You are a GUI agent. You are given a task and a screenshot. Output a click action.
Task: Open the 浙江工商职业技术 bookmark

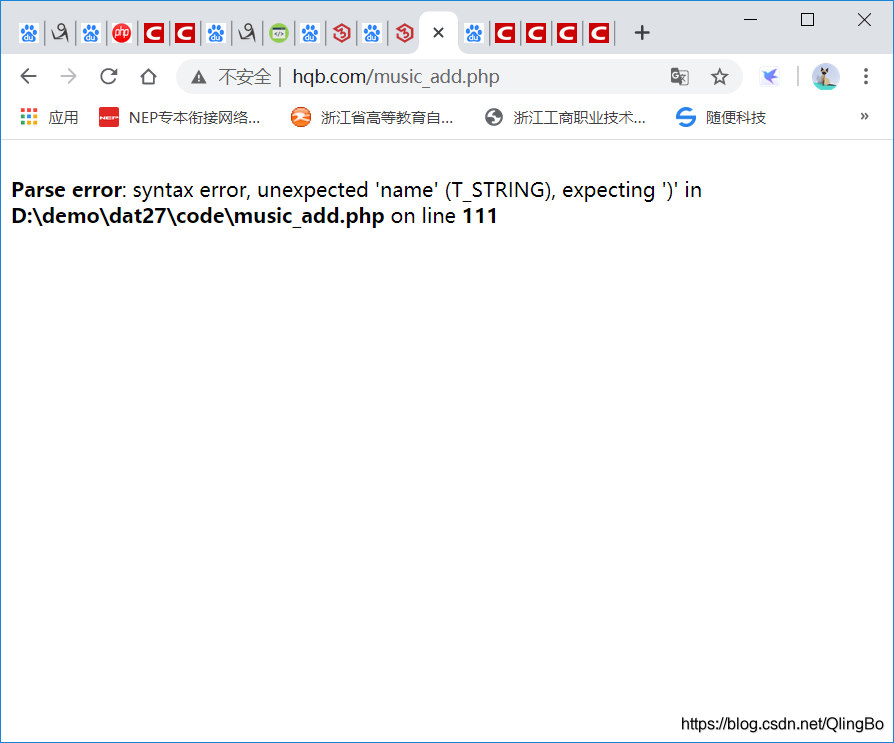tap(565, 117)
